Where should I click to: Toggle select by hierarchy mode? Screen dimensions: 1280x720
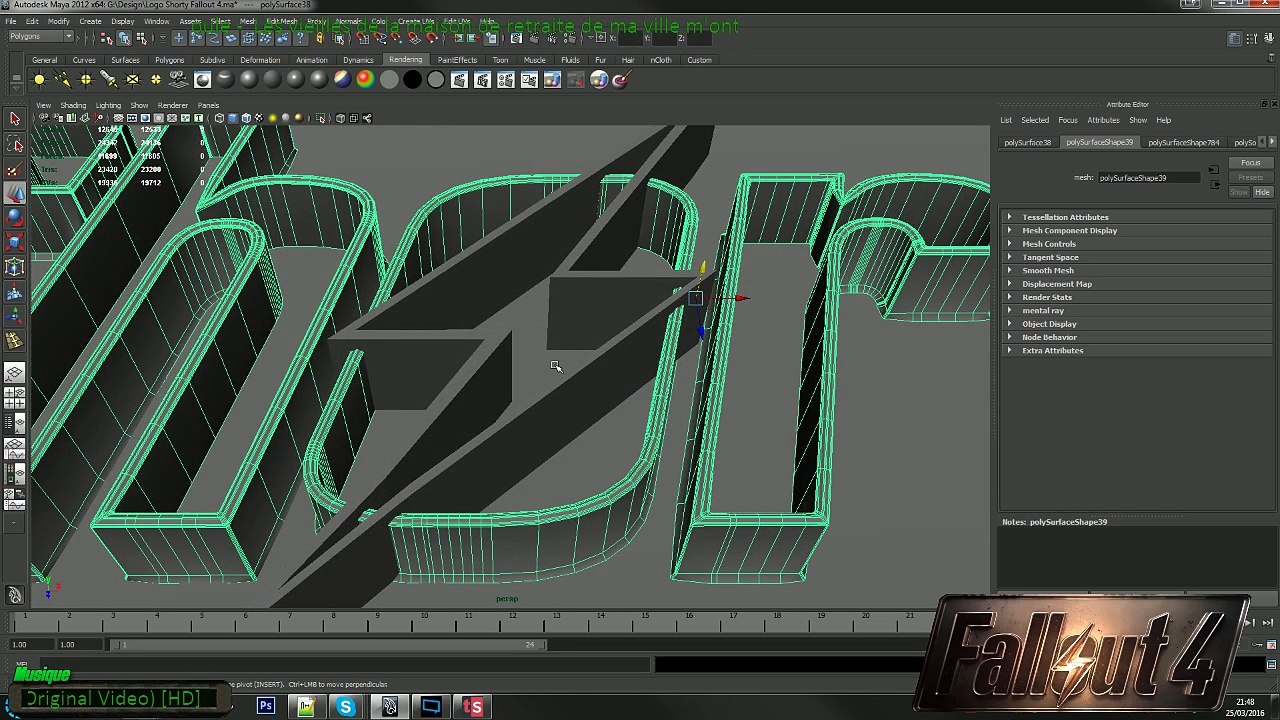click(106, 38)
